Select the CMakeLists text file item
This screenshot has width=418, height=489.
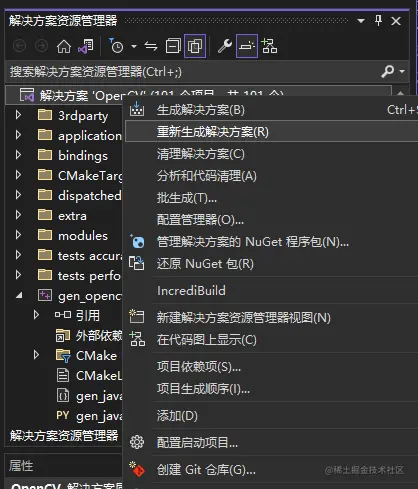(x=99, y=376)
